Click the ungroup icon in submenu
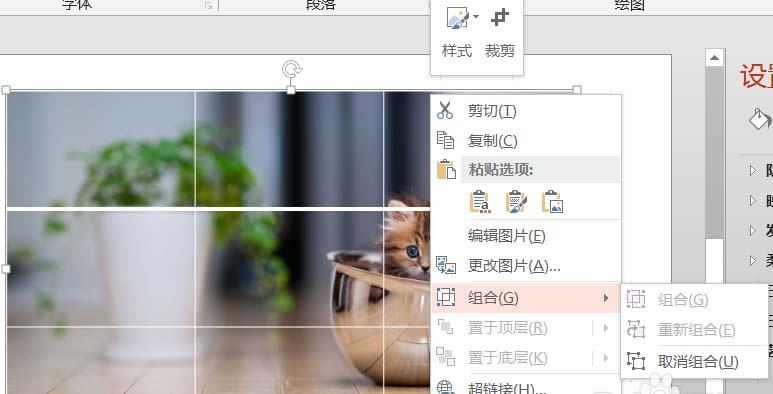Screen dimensions: 773x394 636,361
